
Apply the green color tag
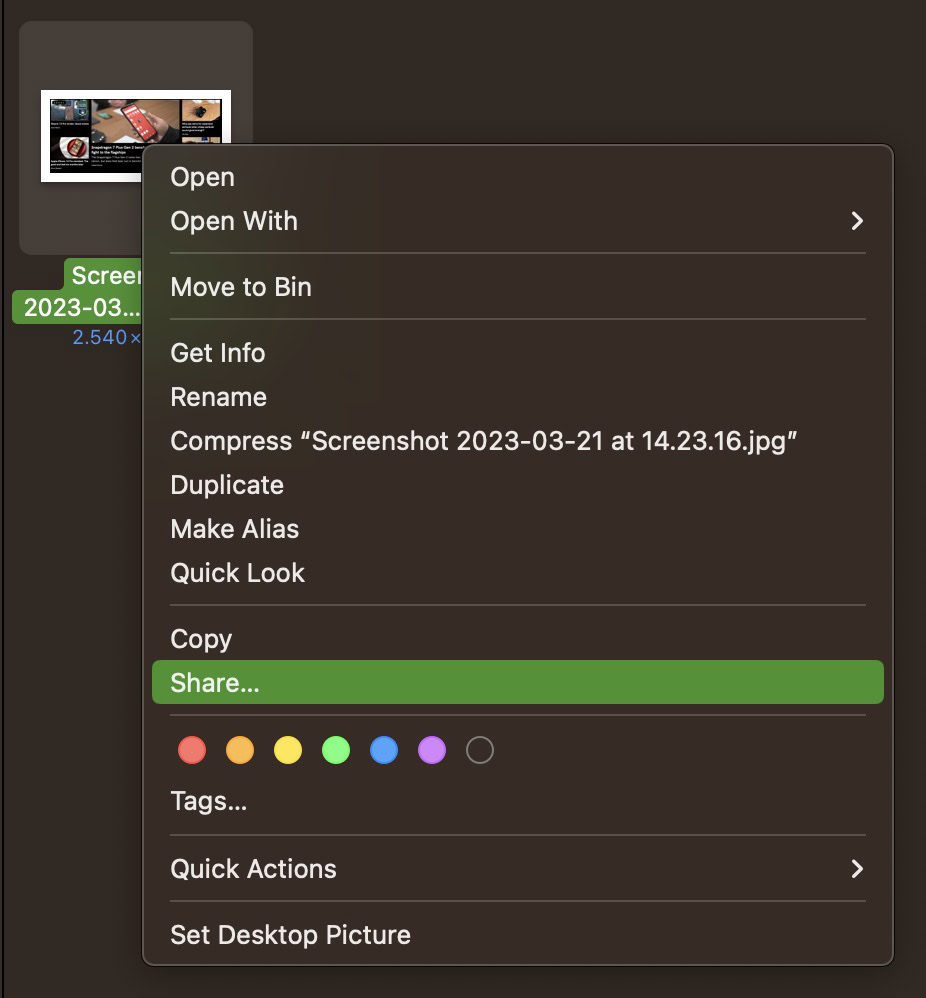[336, 750]
